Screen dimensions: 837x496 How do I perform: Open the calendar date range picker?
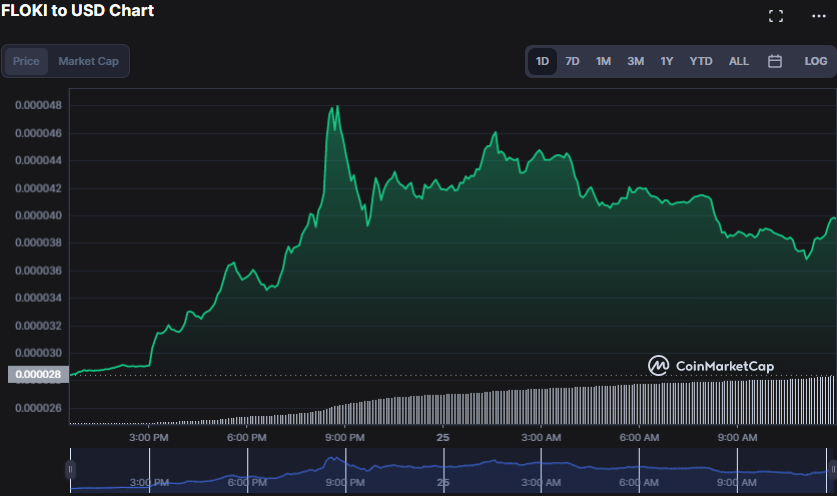775,61
